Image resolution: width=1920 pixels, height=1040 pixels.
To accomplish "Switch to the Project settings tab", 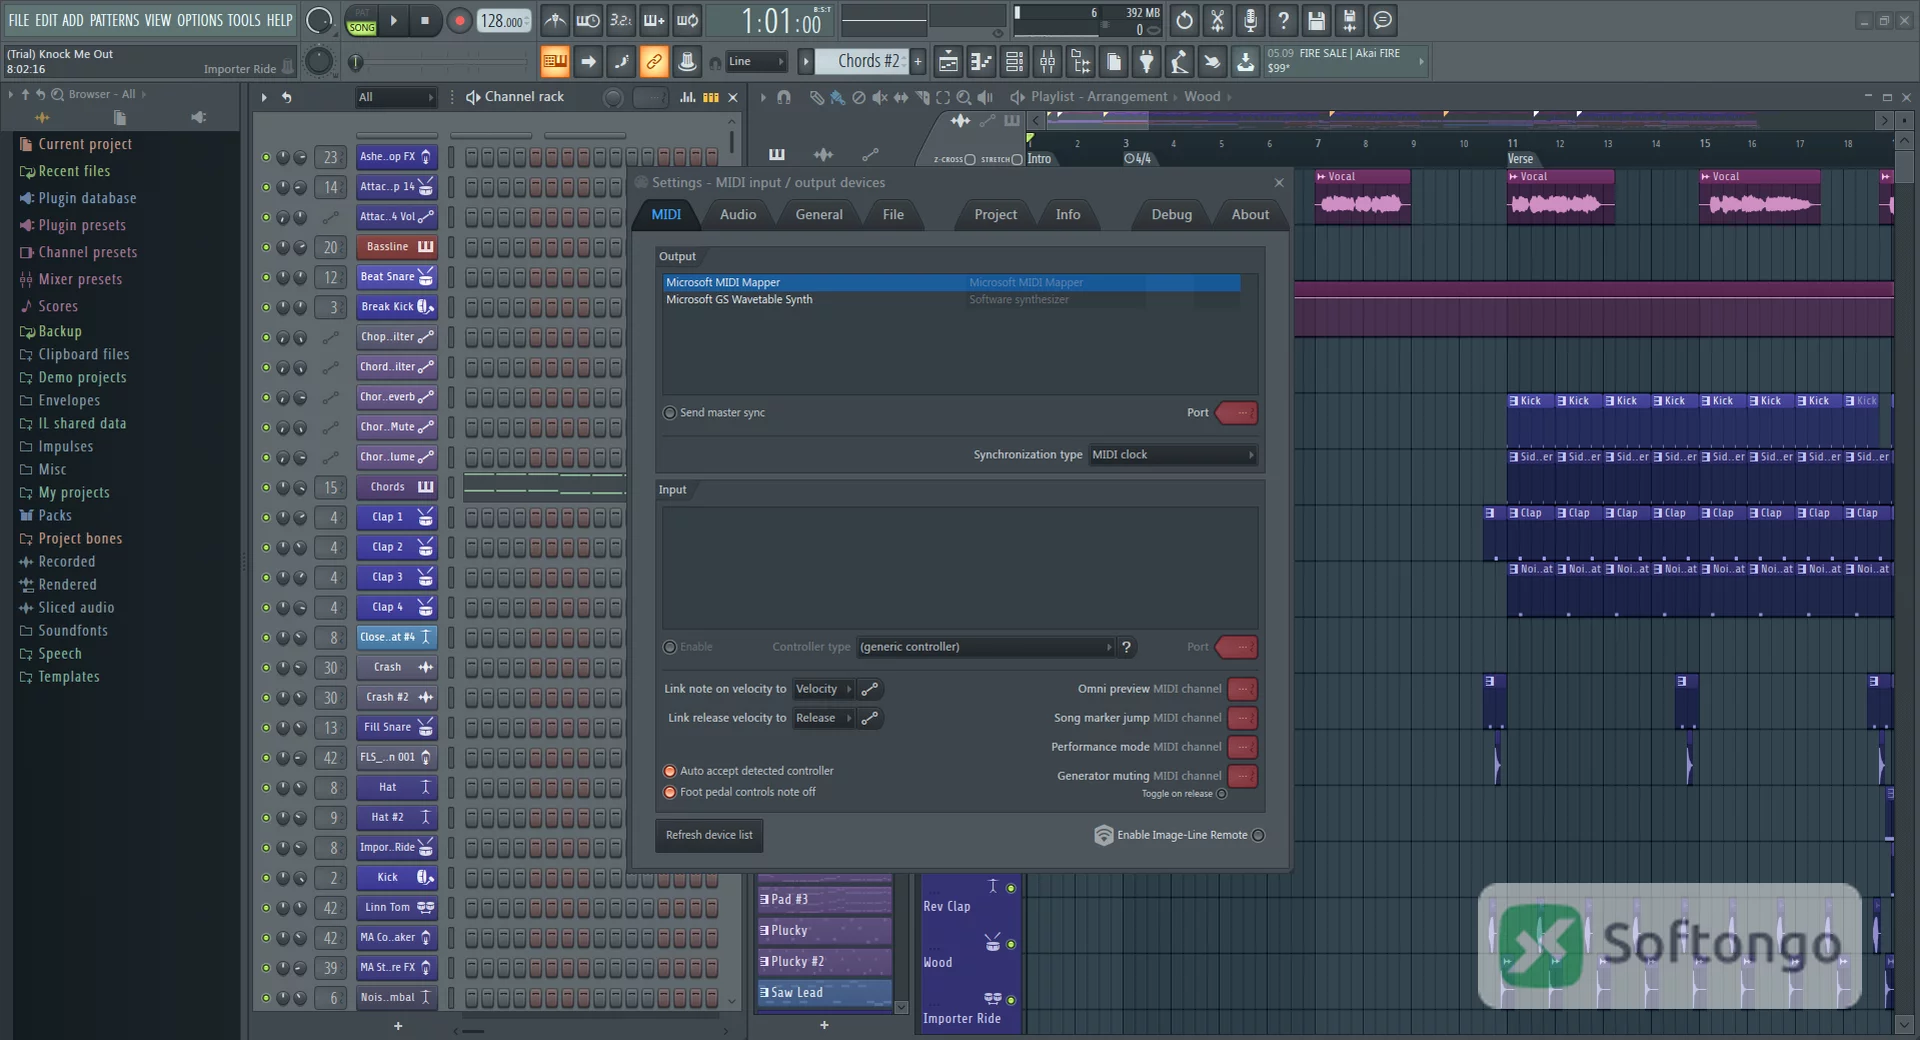I will point(995,214).
